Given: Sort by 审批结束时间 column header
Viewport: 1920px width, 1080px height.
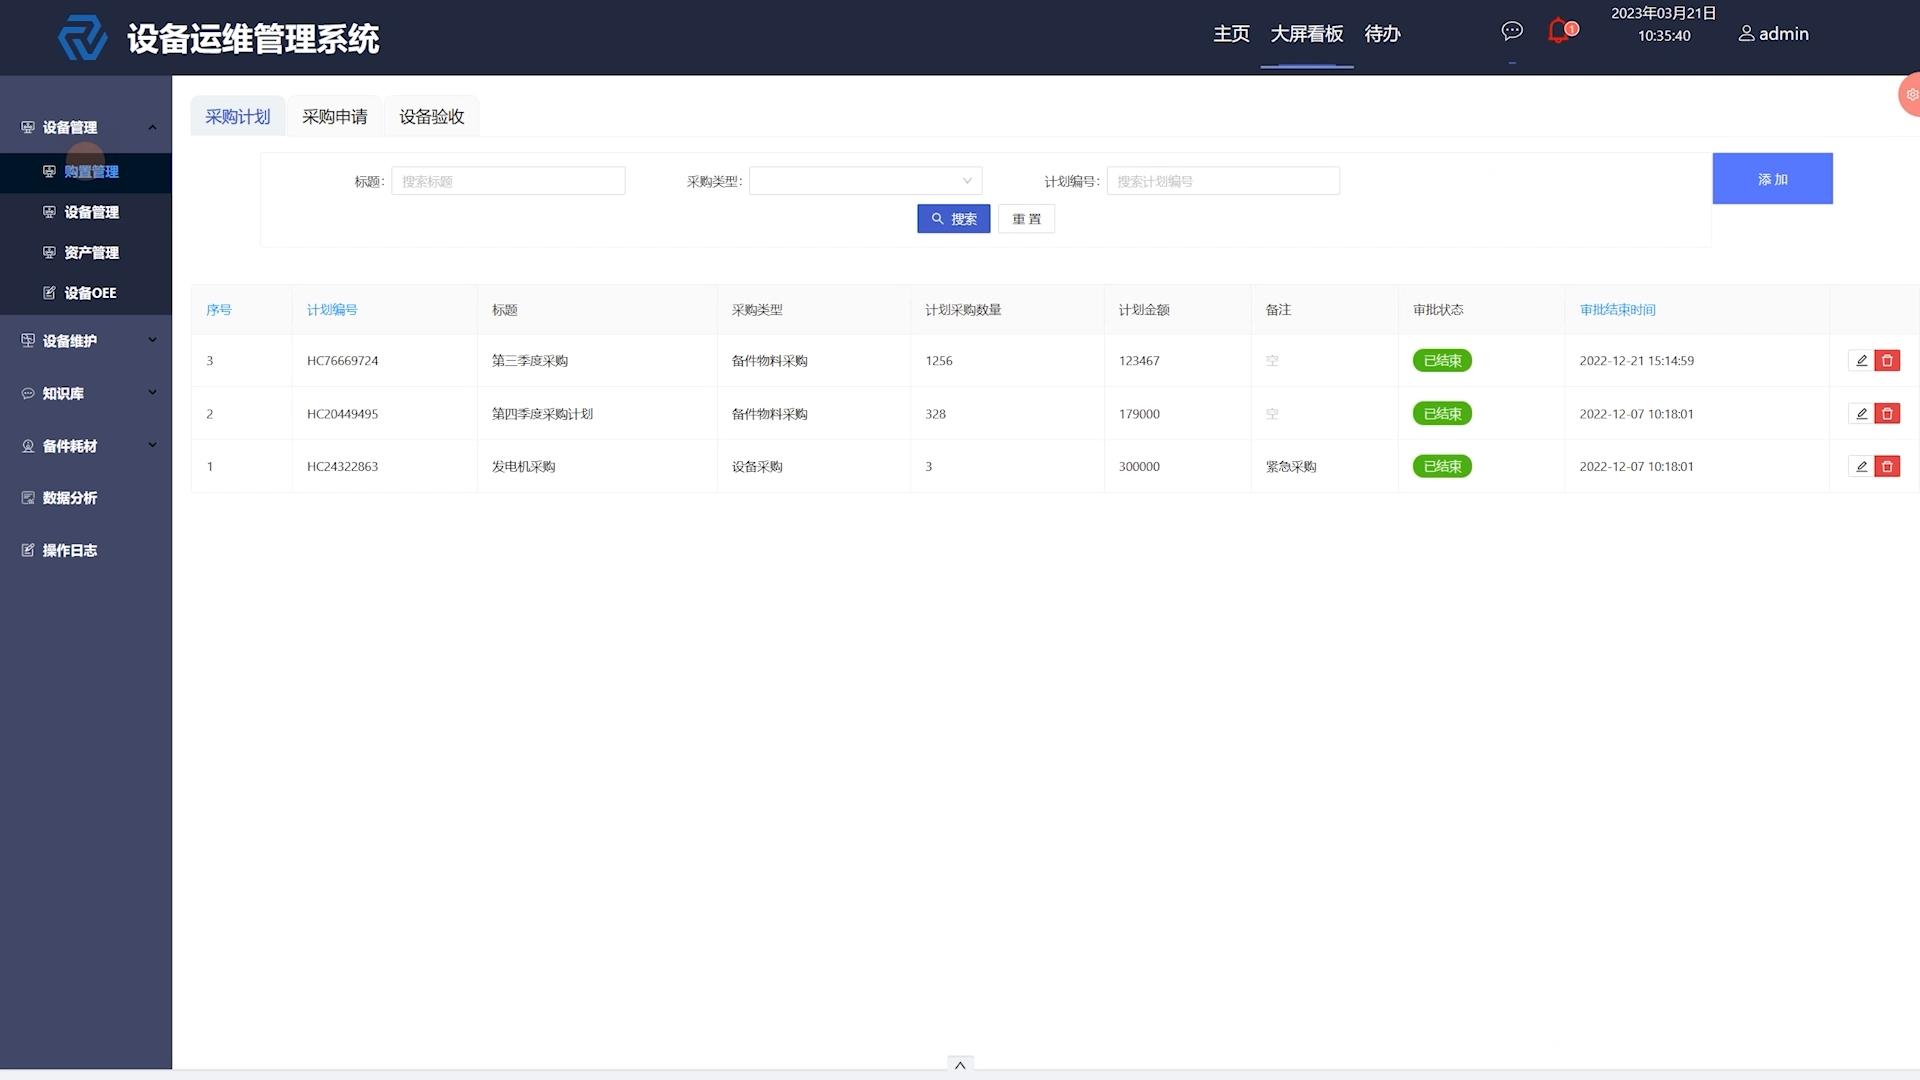Looking at the screenshot, I should point(1617,310).
